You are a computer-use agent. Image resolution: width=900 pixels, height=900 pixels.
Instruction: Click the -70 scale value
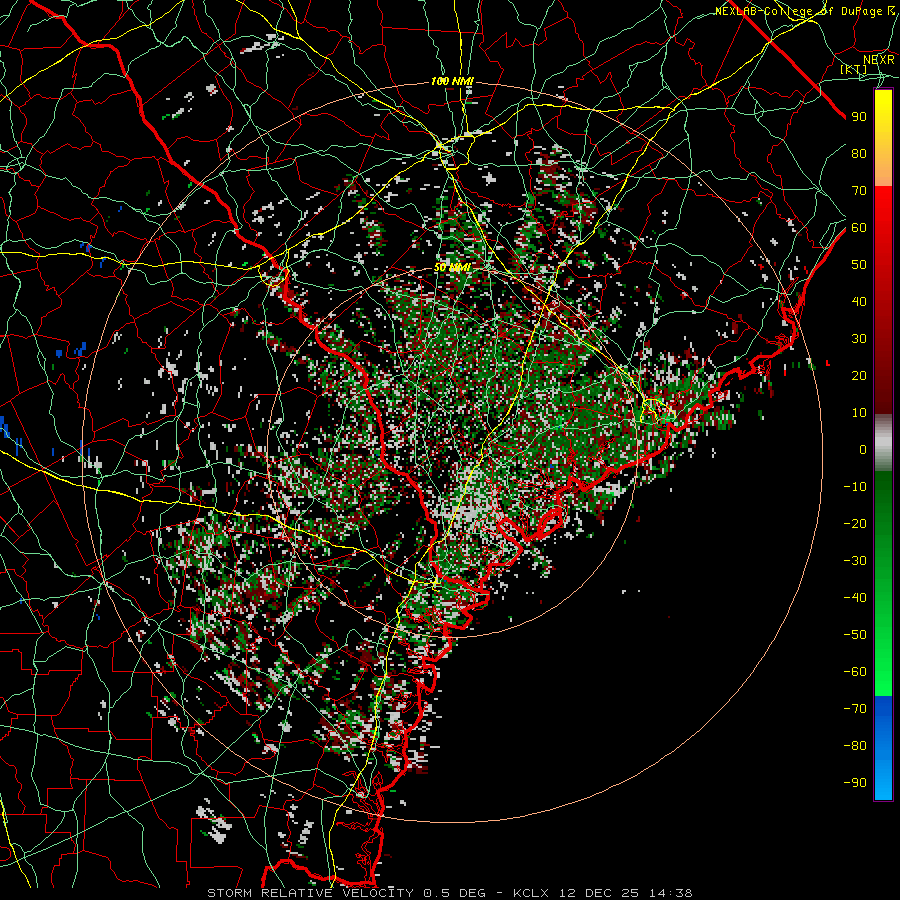(855, 709)
